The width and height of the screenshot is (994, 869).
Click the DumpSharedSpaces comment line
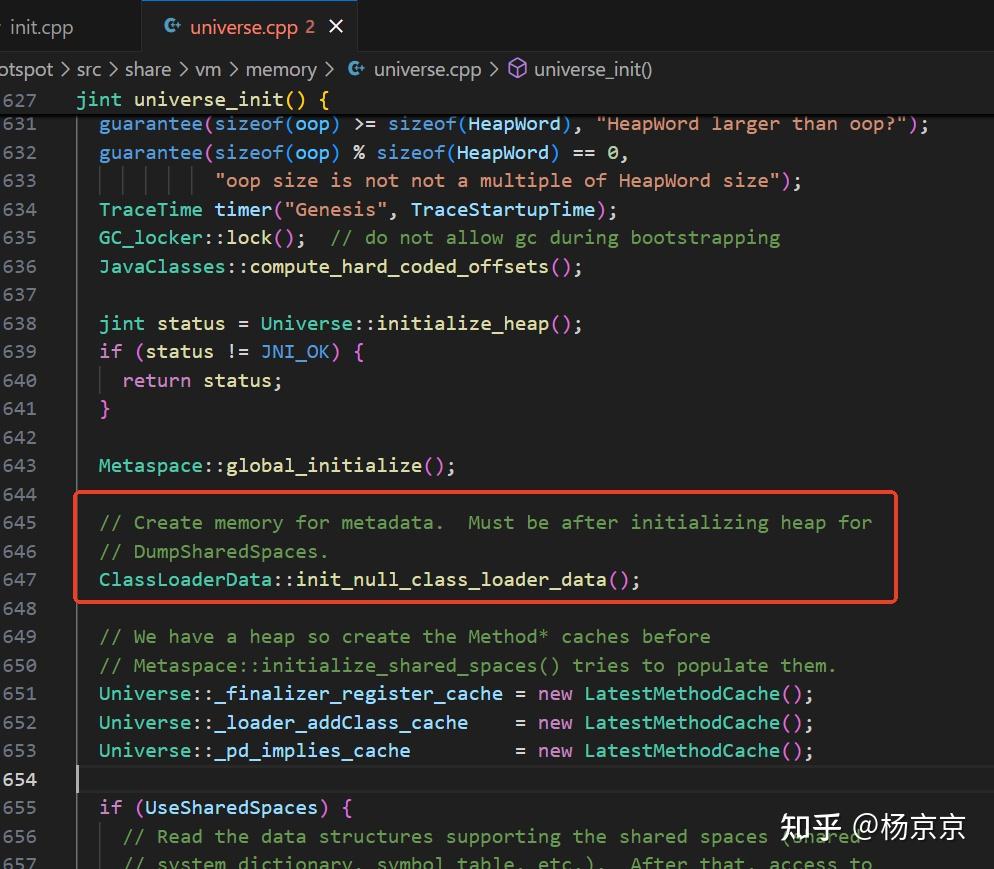point(213,552)
